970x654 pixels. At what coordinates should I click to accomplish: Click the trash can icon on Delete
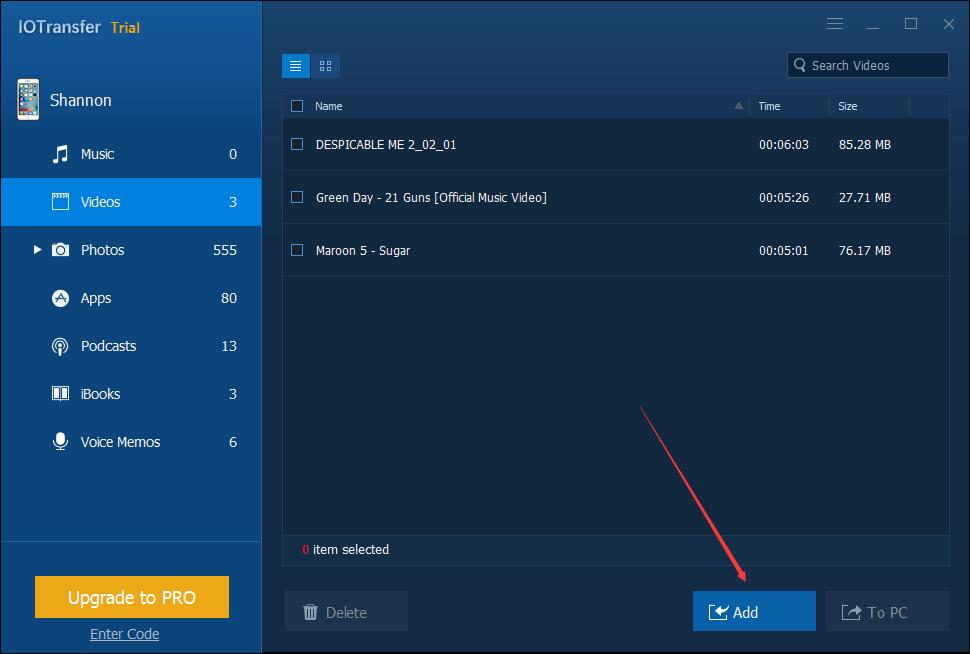pos(310,612)
